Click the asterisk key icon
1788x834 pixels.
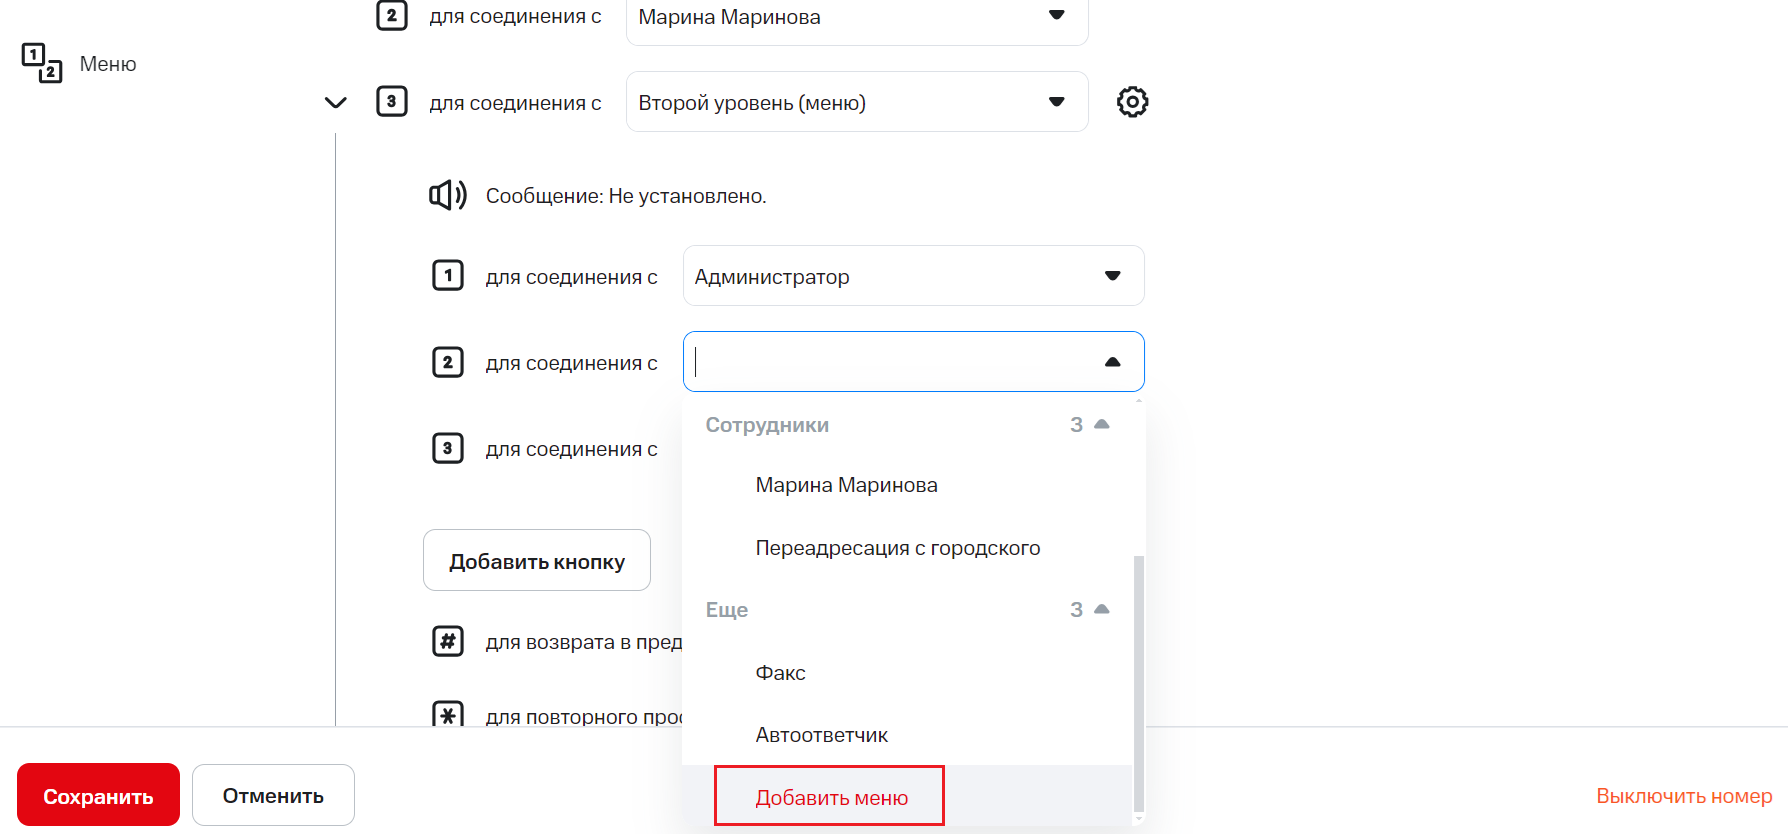click(448, 714)
